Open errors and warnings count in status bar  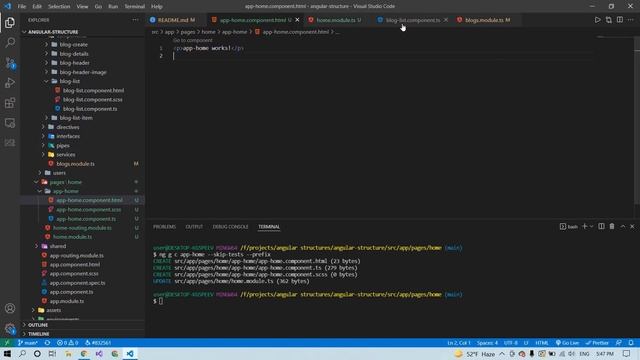tap(67, 342)
